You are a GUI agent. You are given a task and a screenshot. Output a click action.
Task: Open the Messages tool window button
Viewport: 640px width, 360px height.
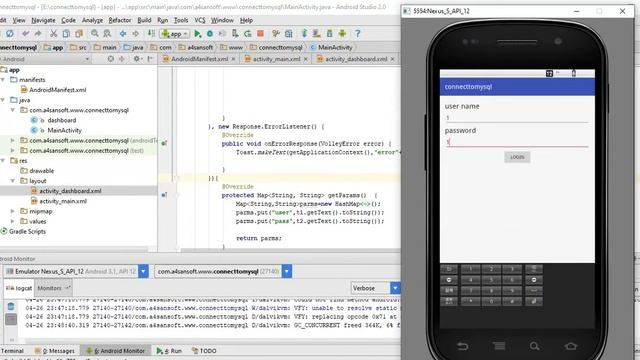point(55,351)
